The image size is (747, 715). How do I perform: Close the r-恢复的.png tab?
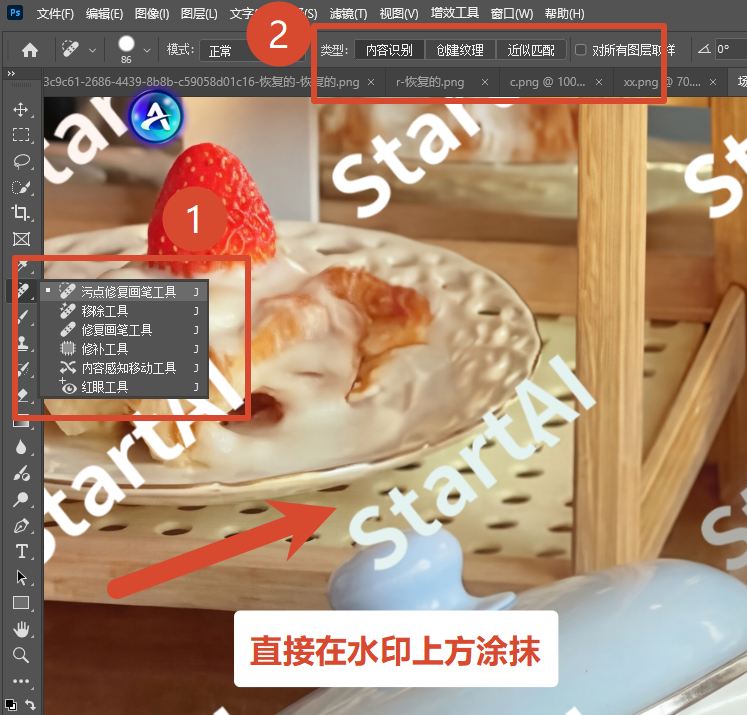[x=485, y=82]
